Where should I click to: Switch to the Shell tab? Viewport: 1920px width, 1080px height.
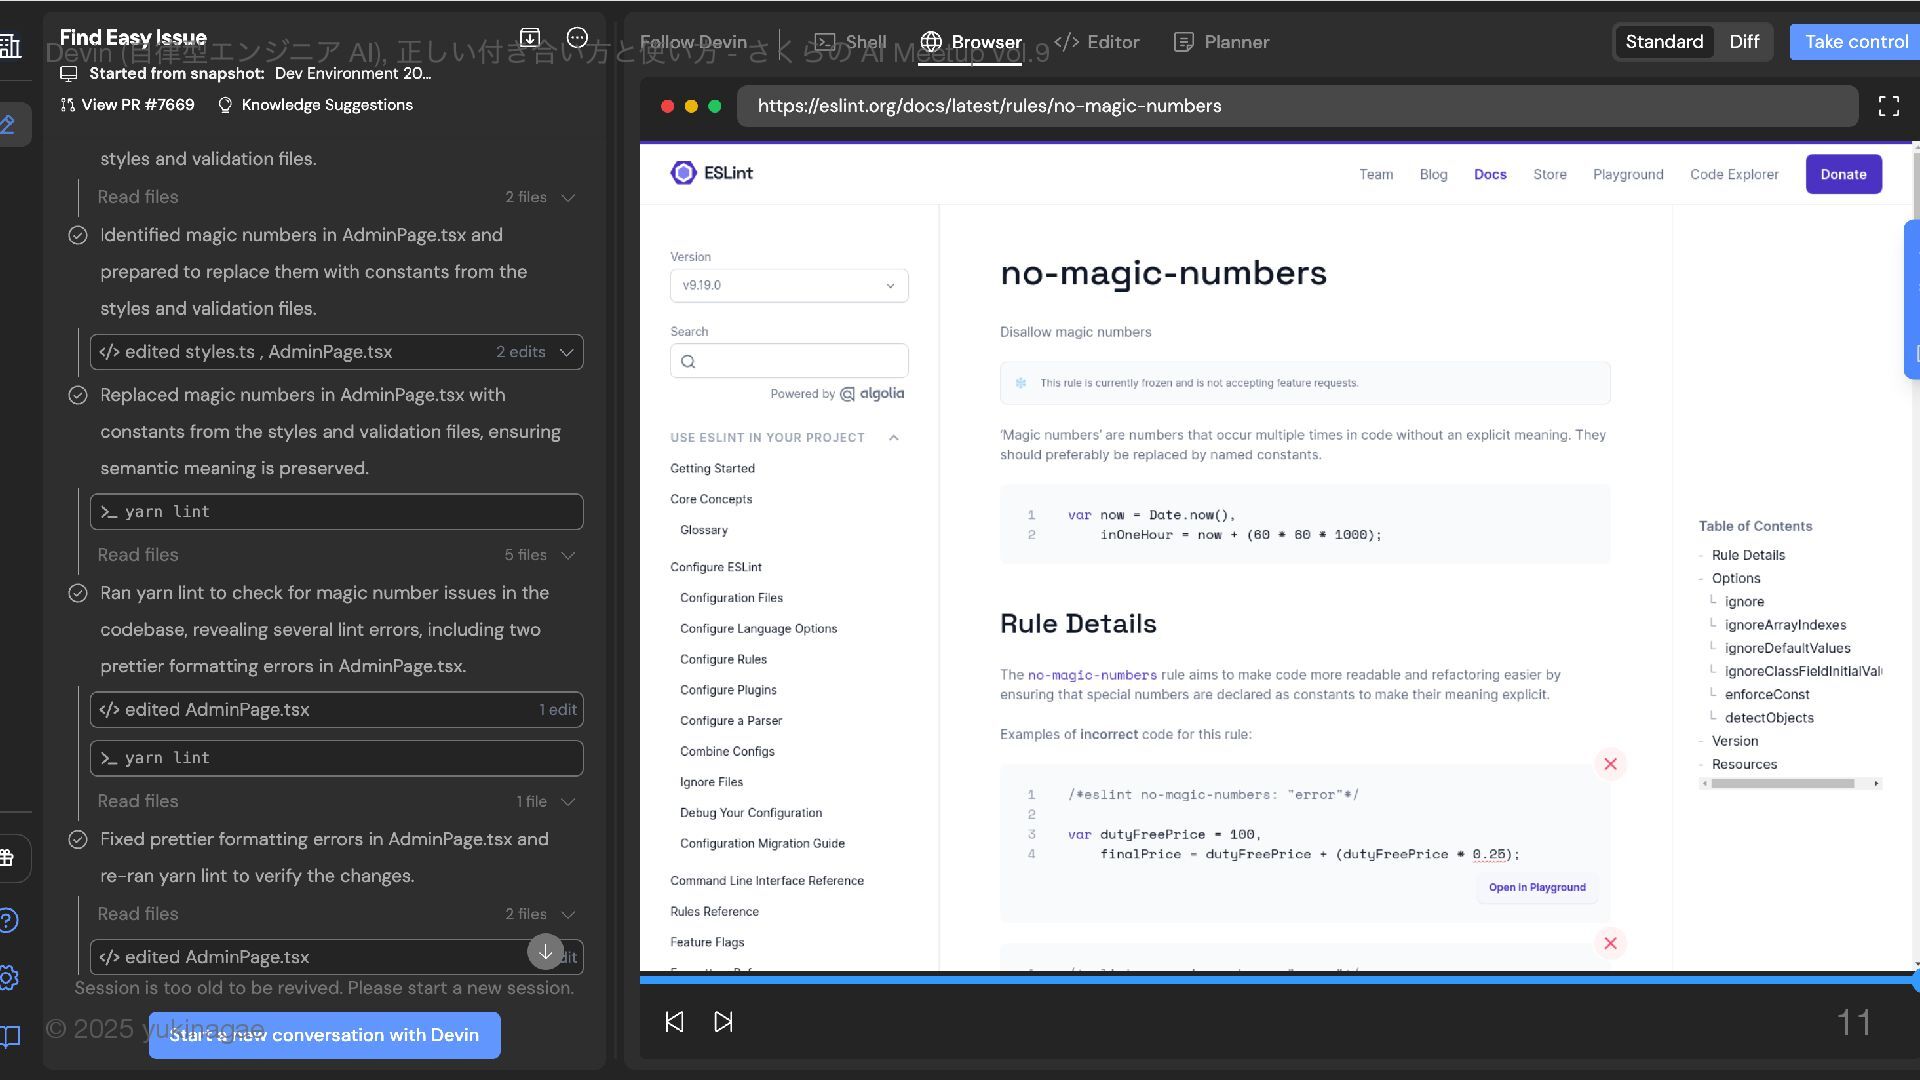click(x=851, y=42)
